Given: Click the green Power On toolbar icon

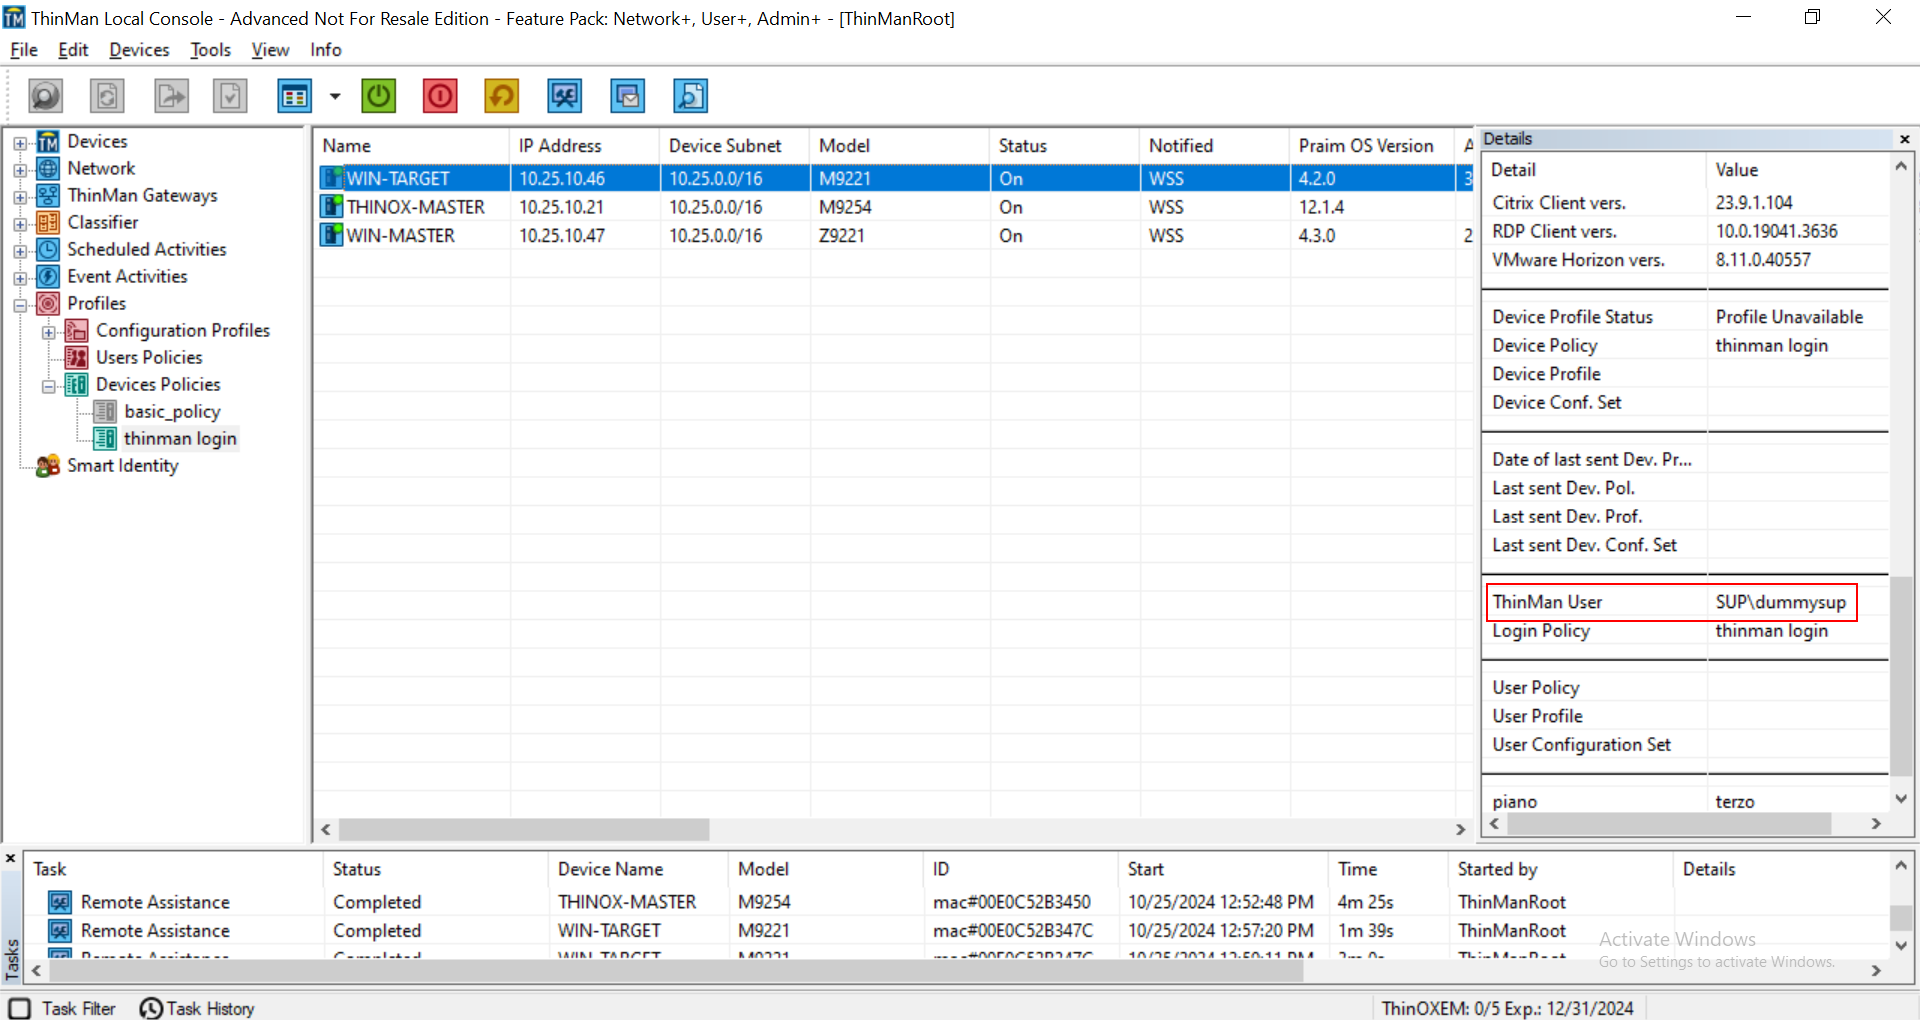Looking at the screenshot, I should (379, 96).
